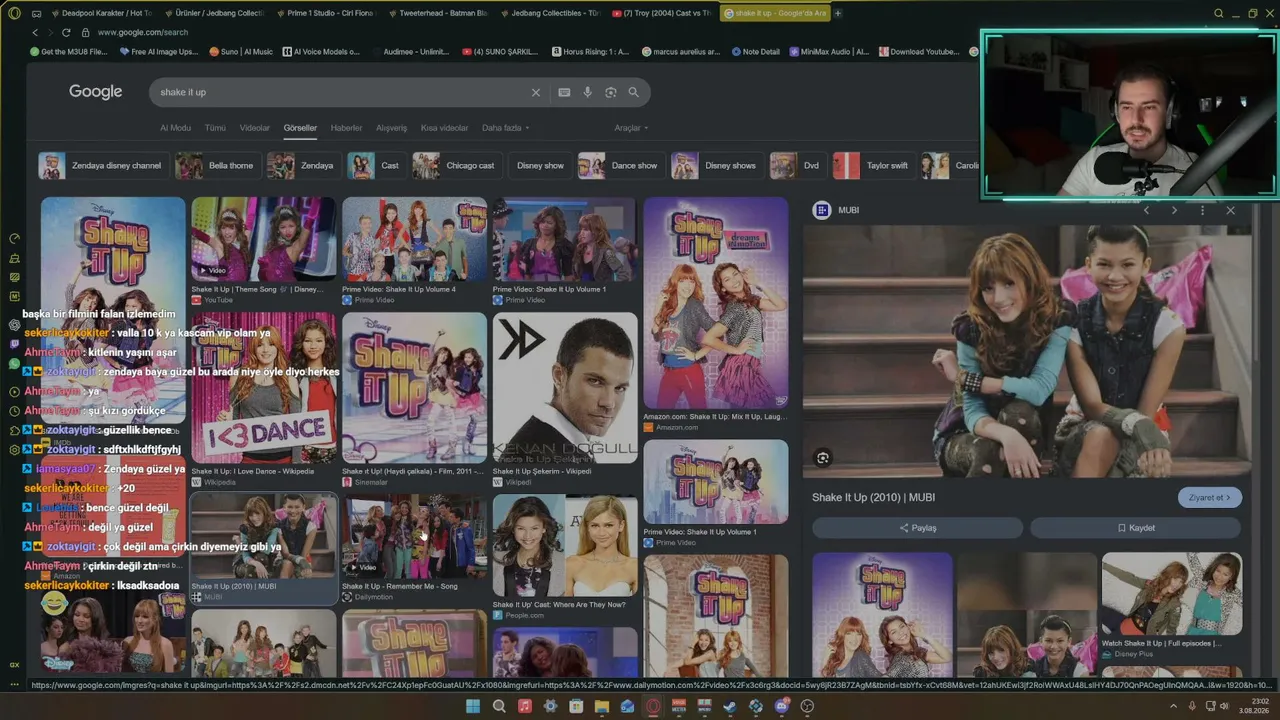Screen dimensions: 1280x720
Task: Filter images by 'Dance show' chip
Action: 620,166
